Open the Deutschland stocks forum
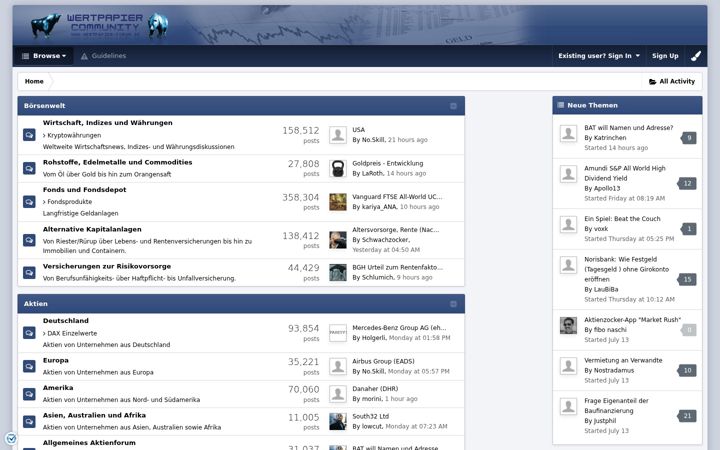The height and width of the screenshot is (450, 720). pos(66,321)
